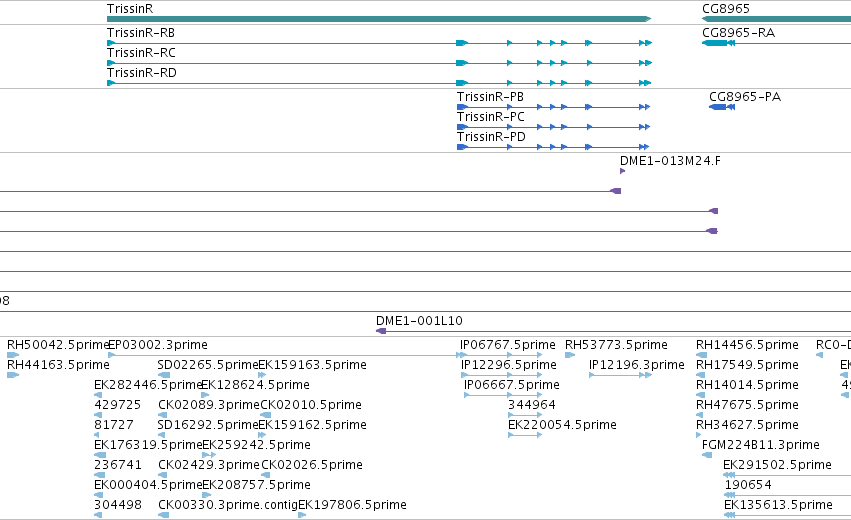Click EST EK208757.5prime

tap(256, 486)
